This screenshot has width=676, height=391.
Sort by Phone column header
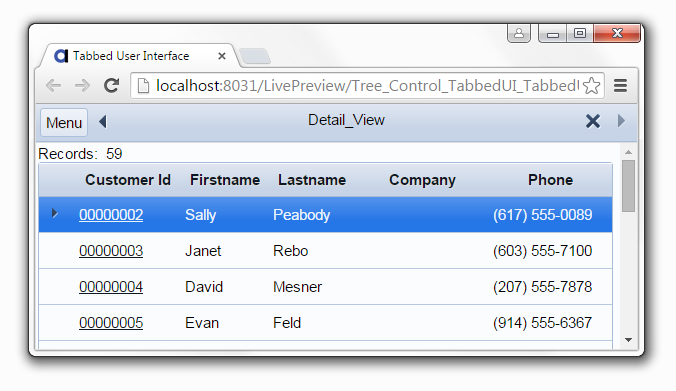click(x=550, y=180)
